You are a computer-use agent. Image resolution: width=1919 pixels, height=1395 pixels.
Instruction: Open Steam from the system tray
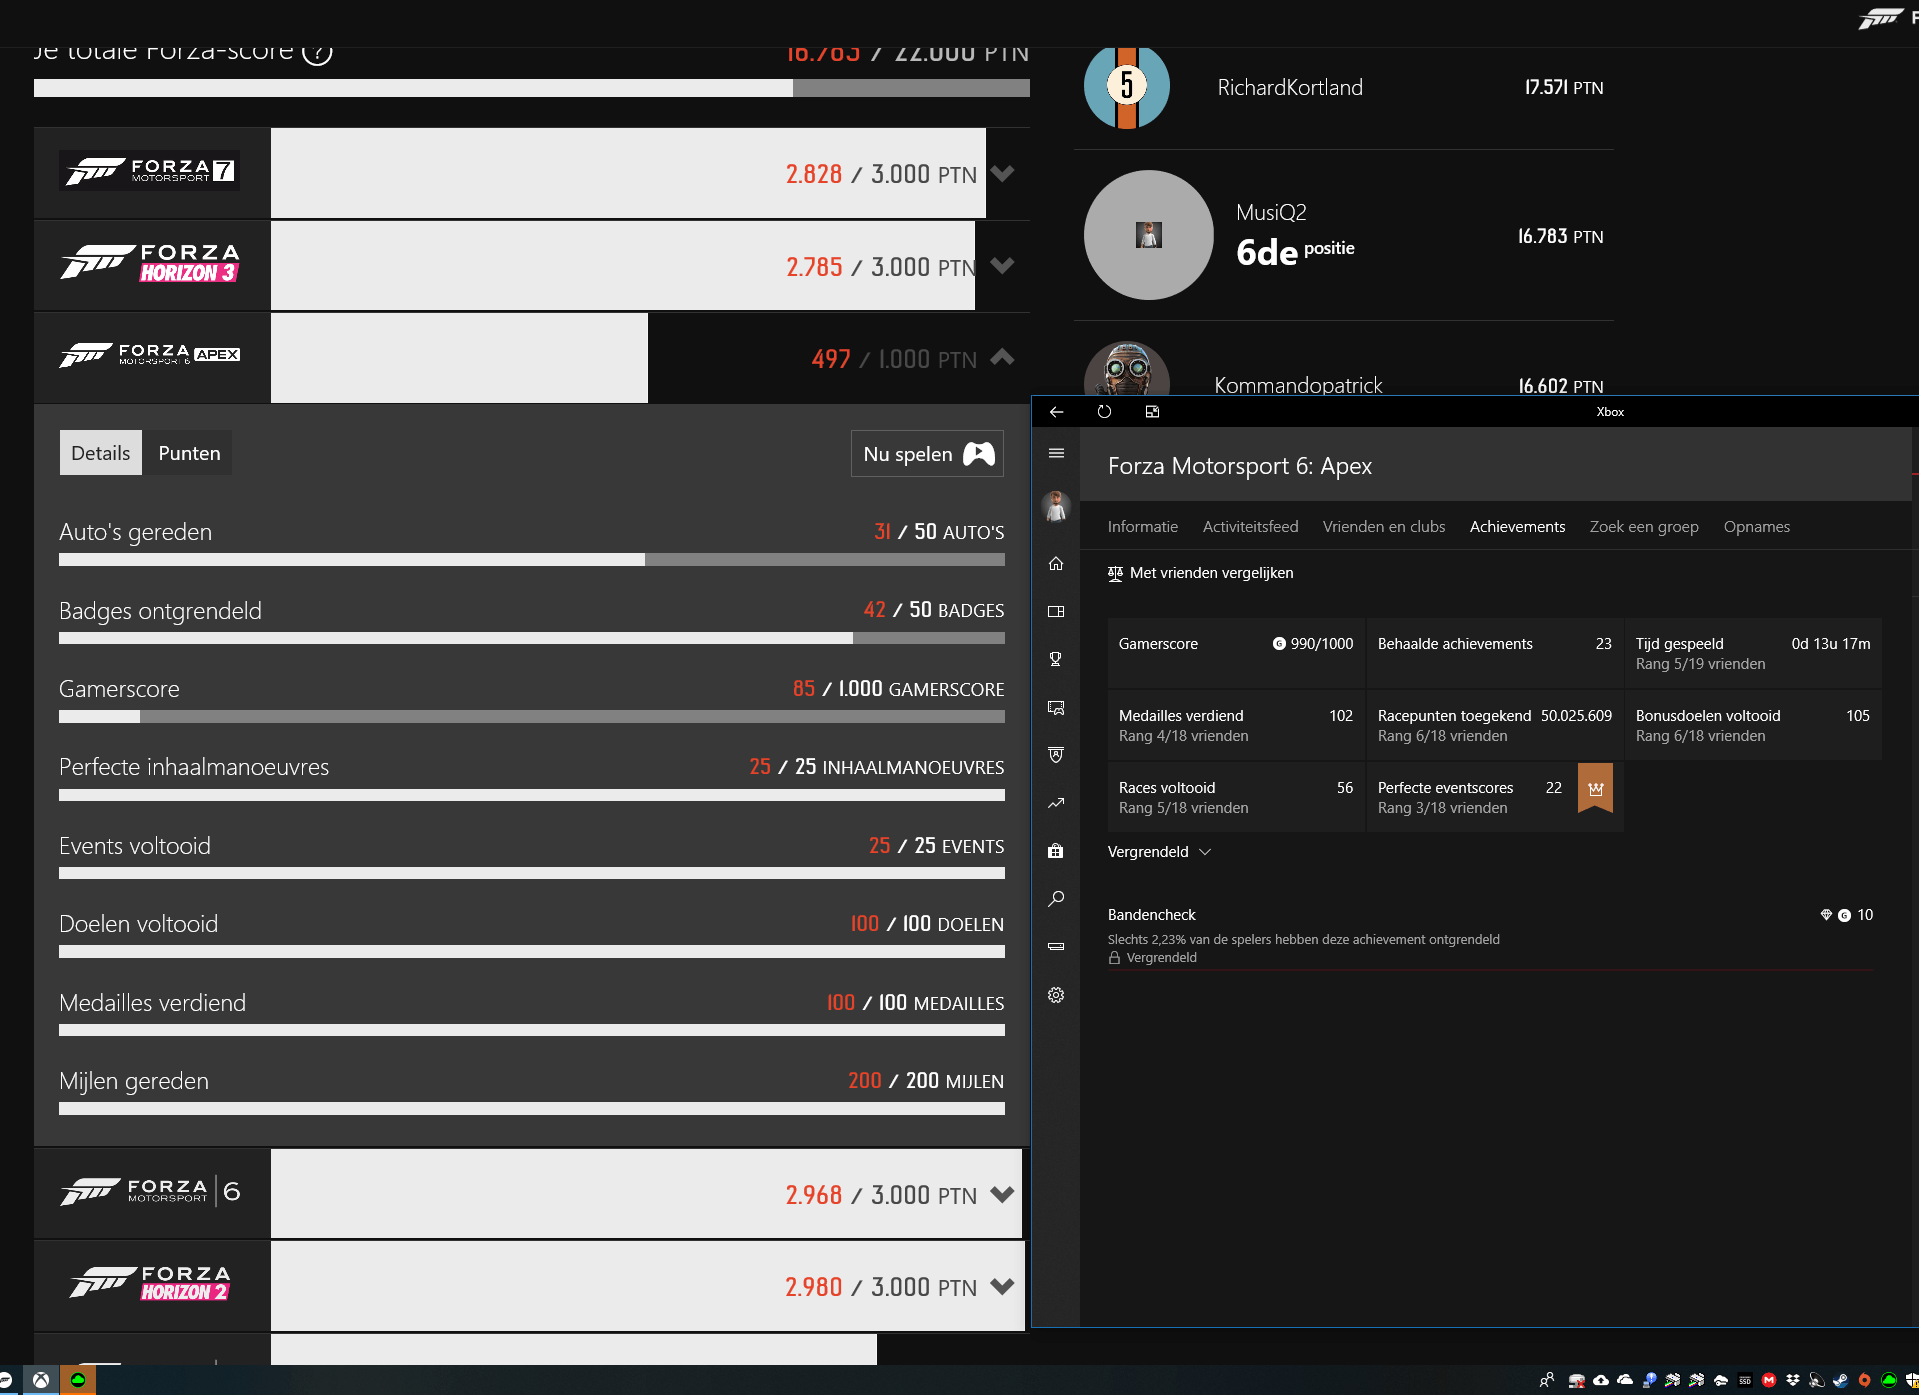pos(1841,1381)
